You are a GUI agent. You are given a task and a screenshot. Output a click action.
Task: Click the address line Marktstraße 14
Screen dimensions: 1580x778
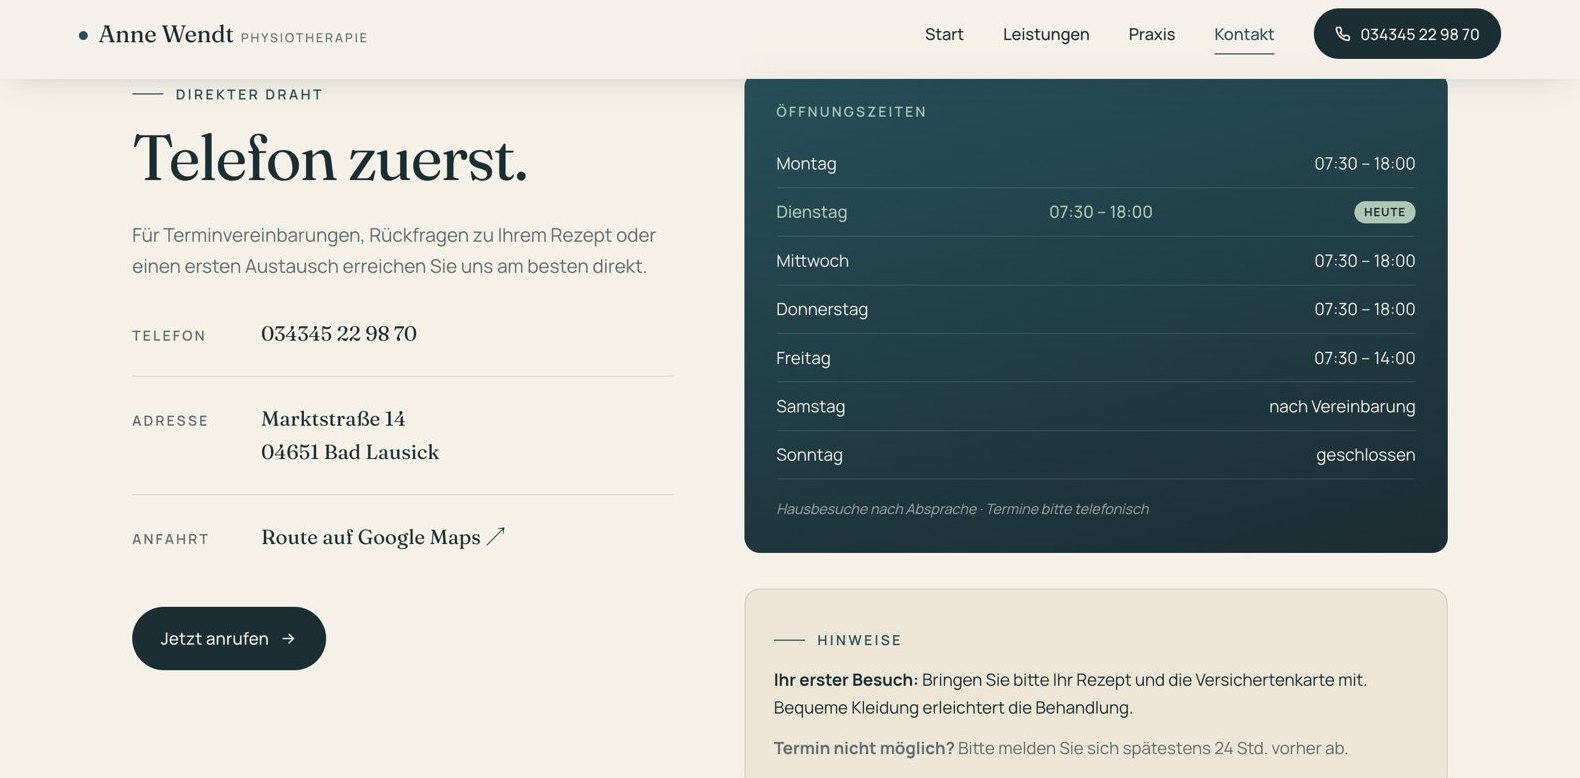pyautogui.click(x=333, y=418)
